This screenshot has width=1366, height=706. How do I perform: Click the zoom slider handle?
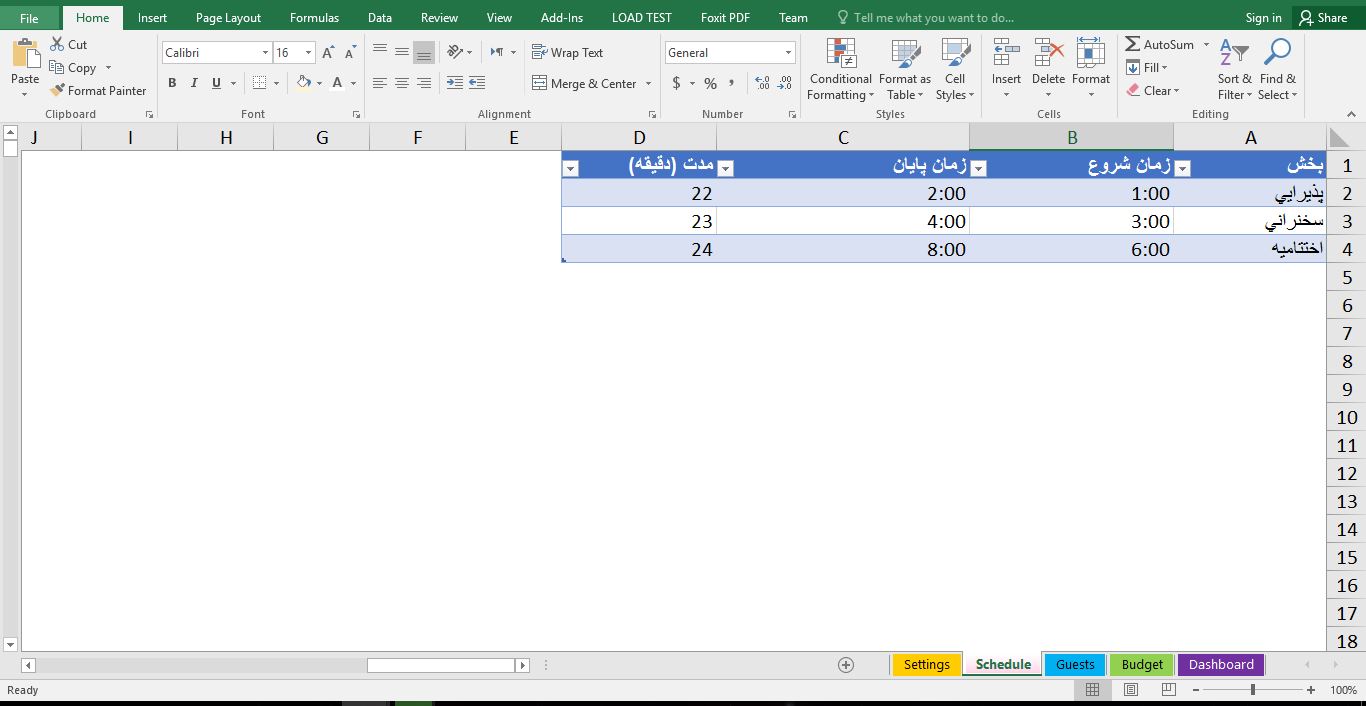(x=1252, y=690)
